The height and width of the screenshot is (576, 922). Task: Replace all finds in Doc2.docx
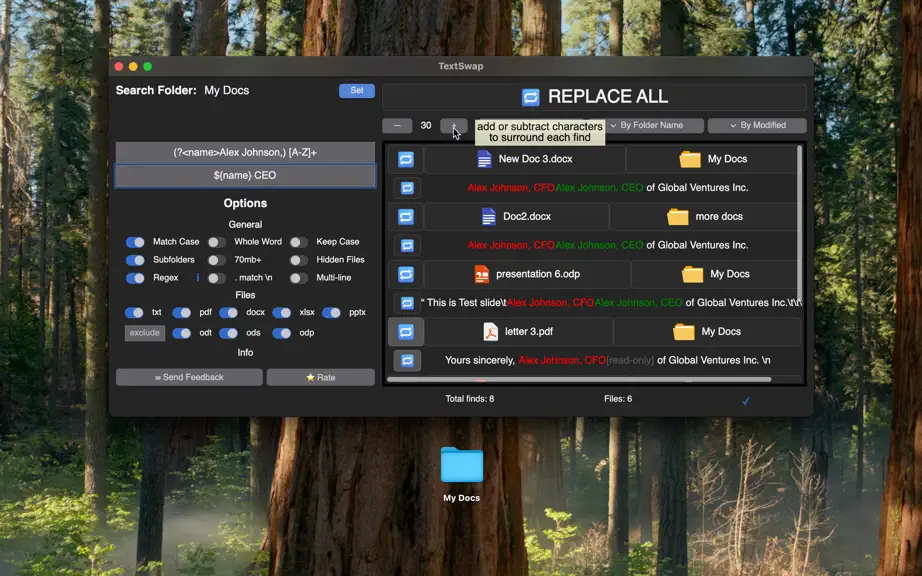click(406, 217)
